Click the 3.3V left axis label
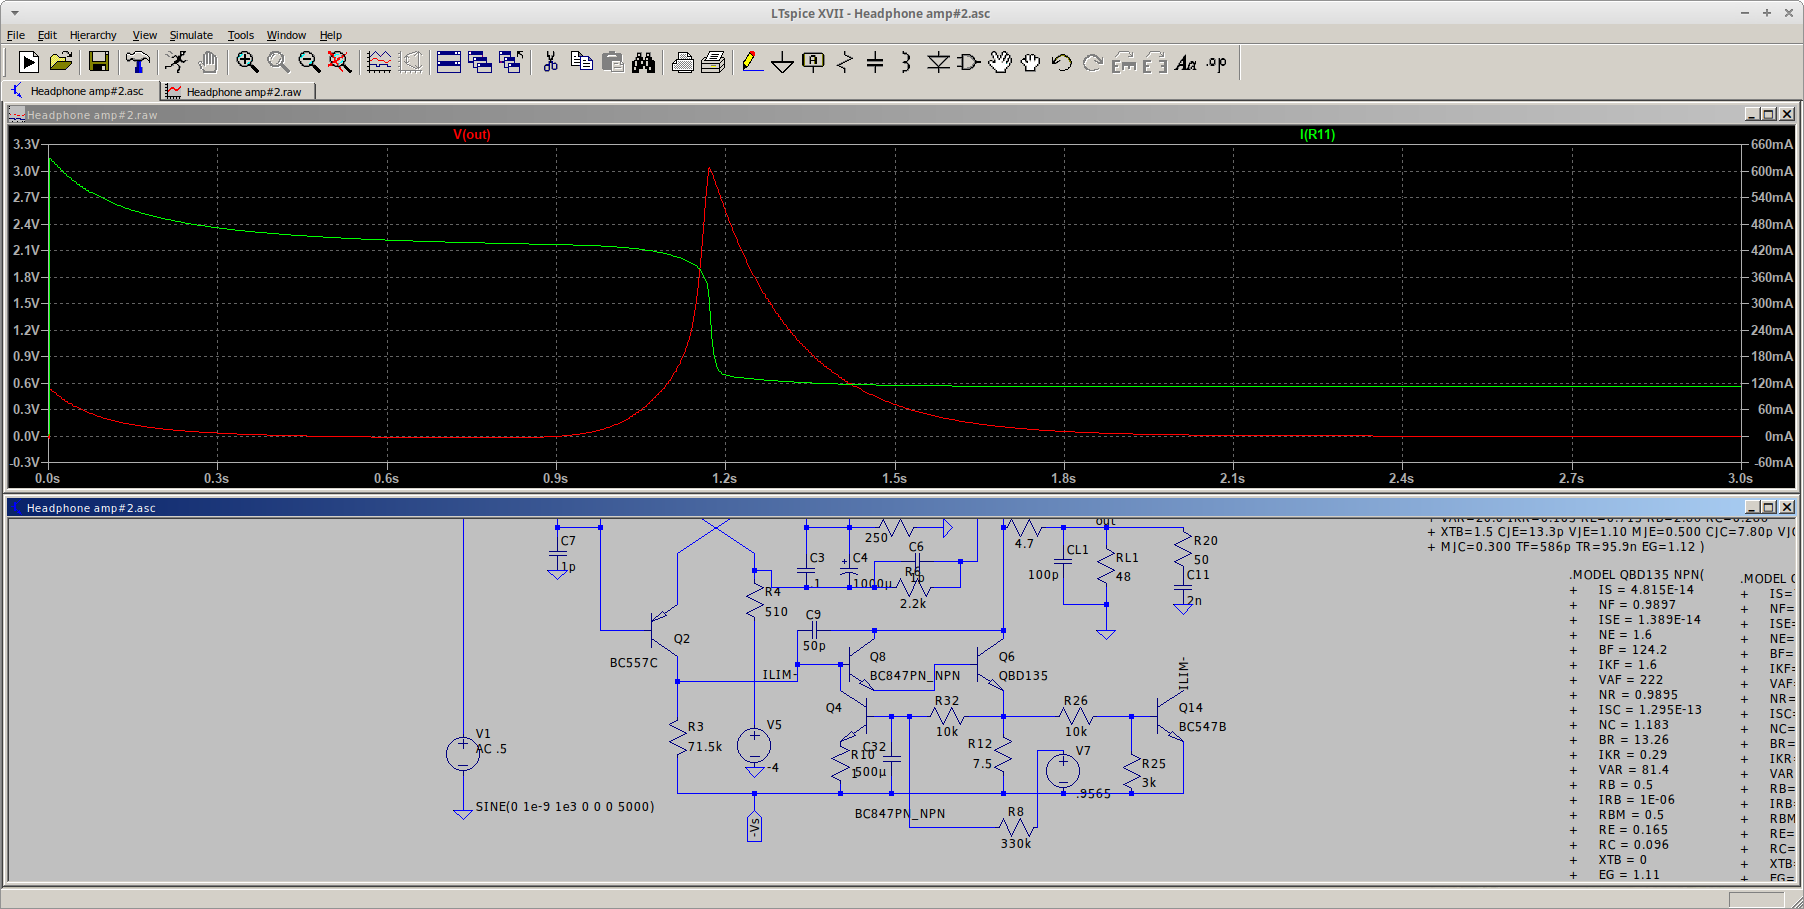This screenshot has height=909, width=1804. pos(26,144)
